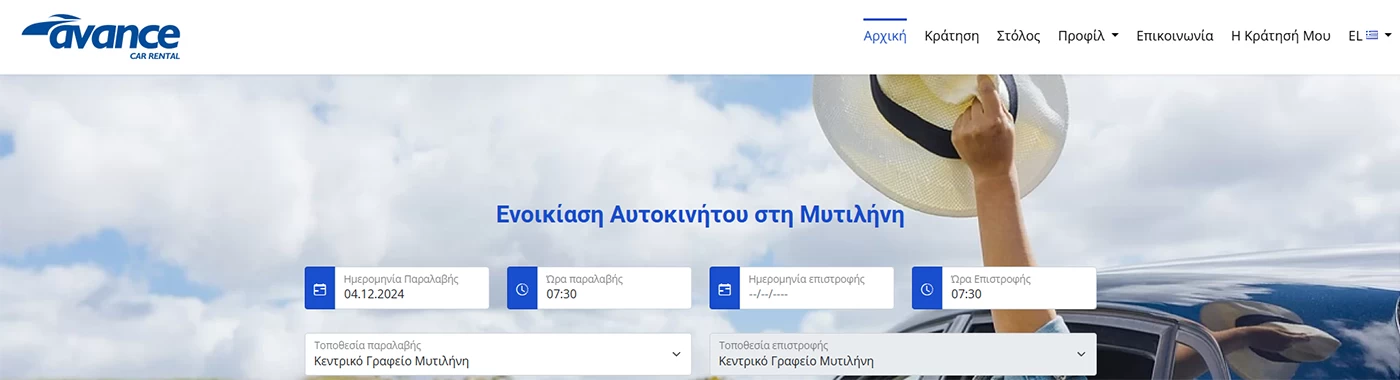Click the Ημερομηνία επιστροφής date field
The image size is (1400, 380).
pyautogui.click(x=817, y=288)
